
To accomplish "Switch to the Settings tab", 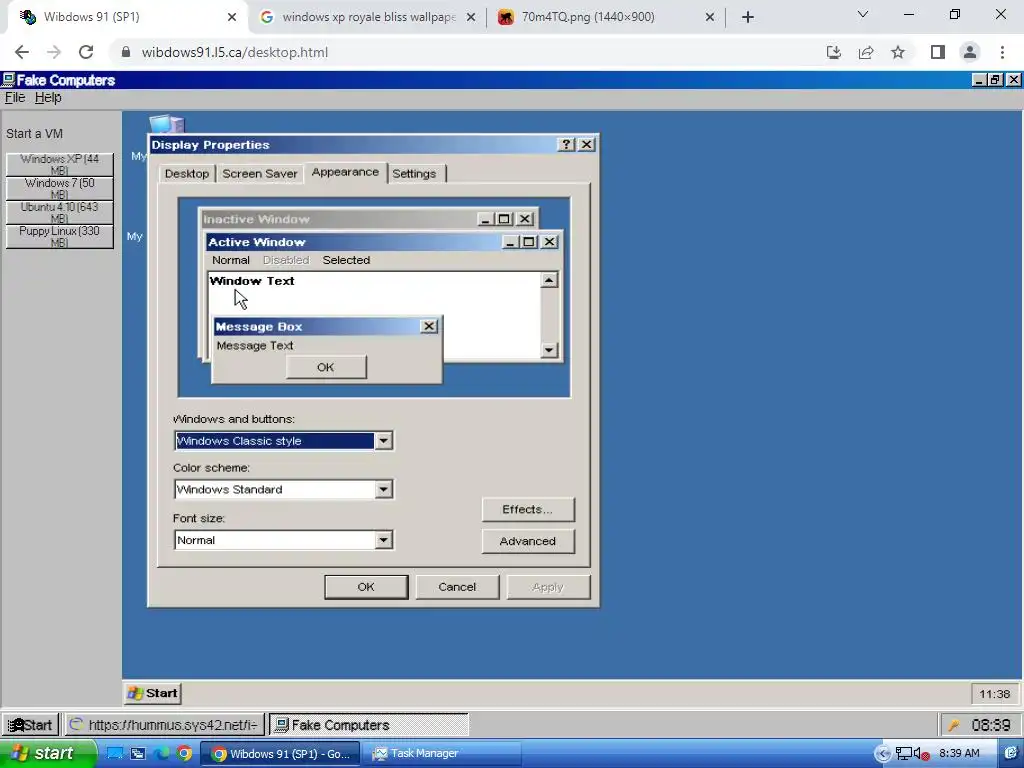I will pyautogui.click(x=414, y=174).
